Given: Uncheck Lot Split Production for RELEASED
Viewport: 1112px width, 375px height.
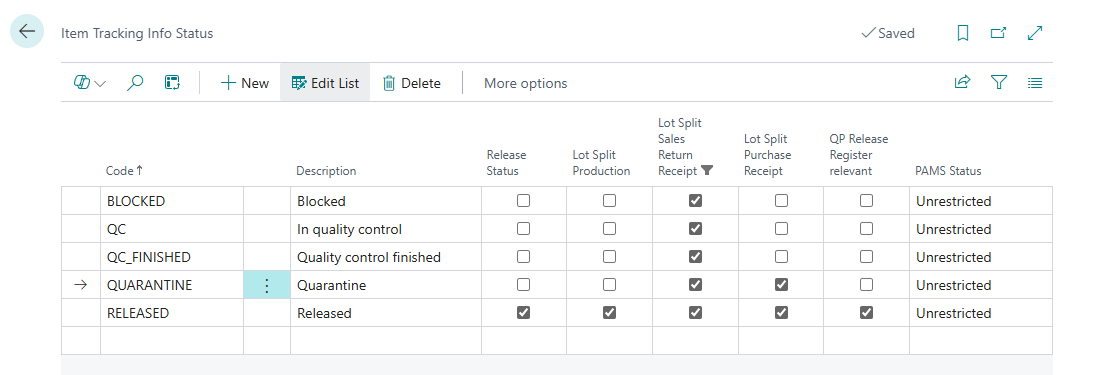Looking at the screenshot, I should (x=609, y=313).
